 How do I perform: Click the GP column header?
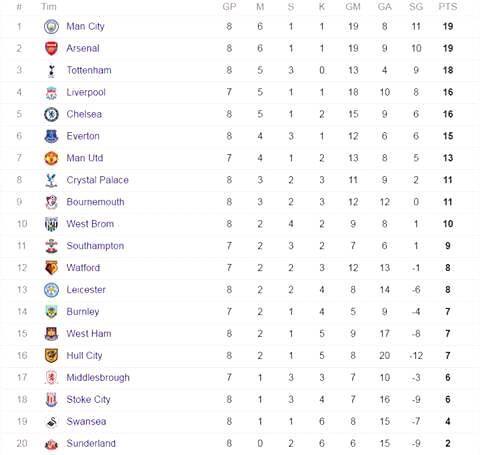pos(229,7)
